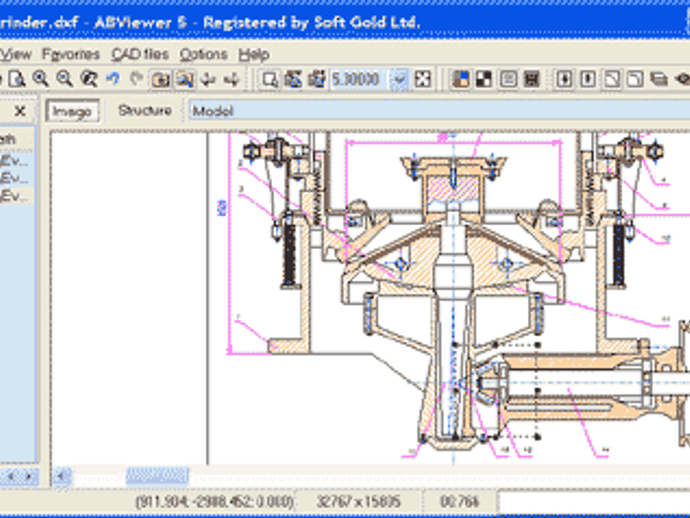Click the first boxed arrow toolbar icon
Image resolution: width=690 pixels, height=518 pixels.
565,80
